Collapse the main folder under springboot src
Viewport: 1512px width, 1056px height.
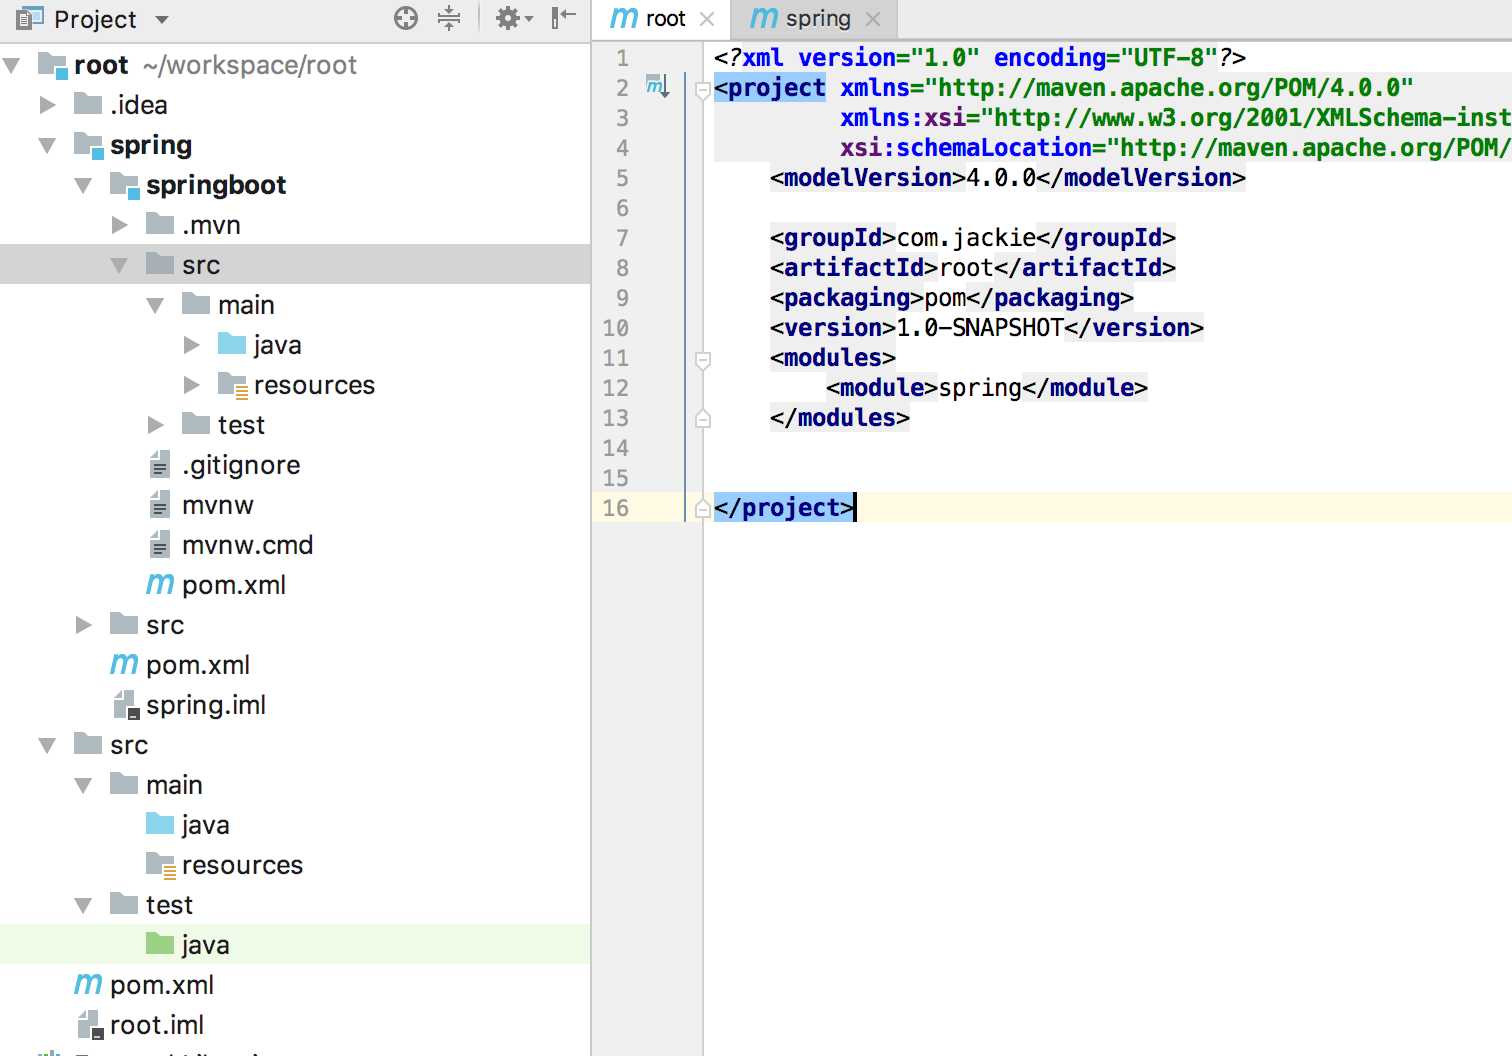[155, 305]
